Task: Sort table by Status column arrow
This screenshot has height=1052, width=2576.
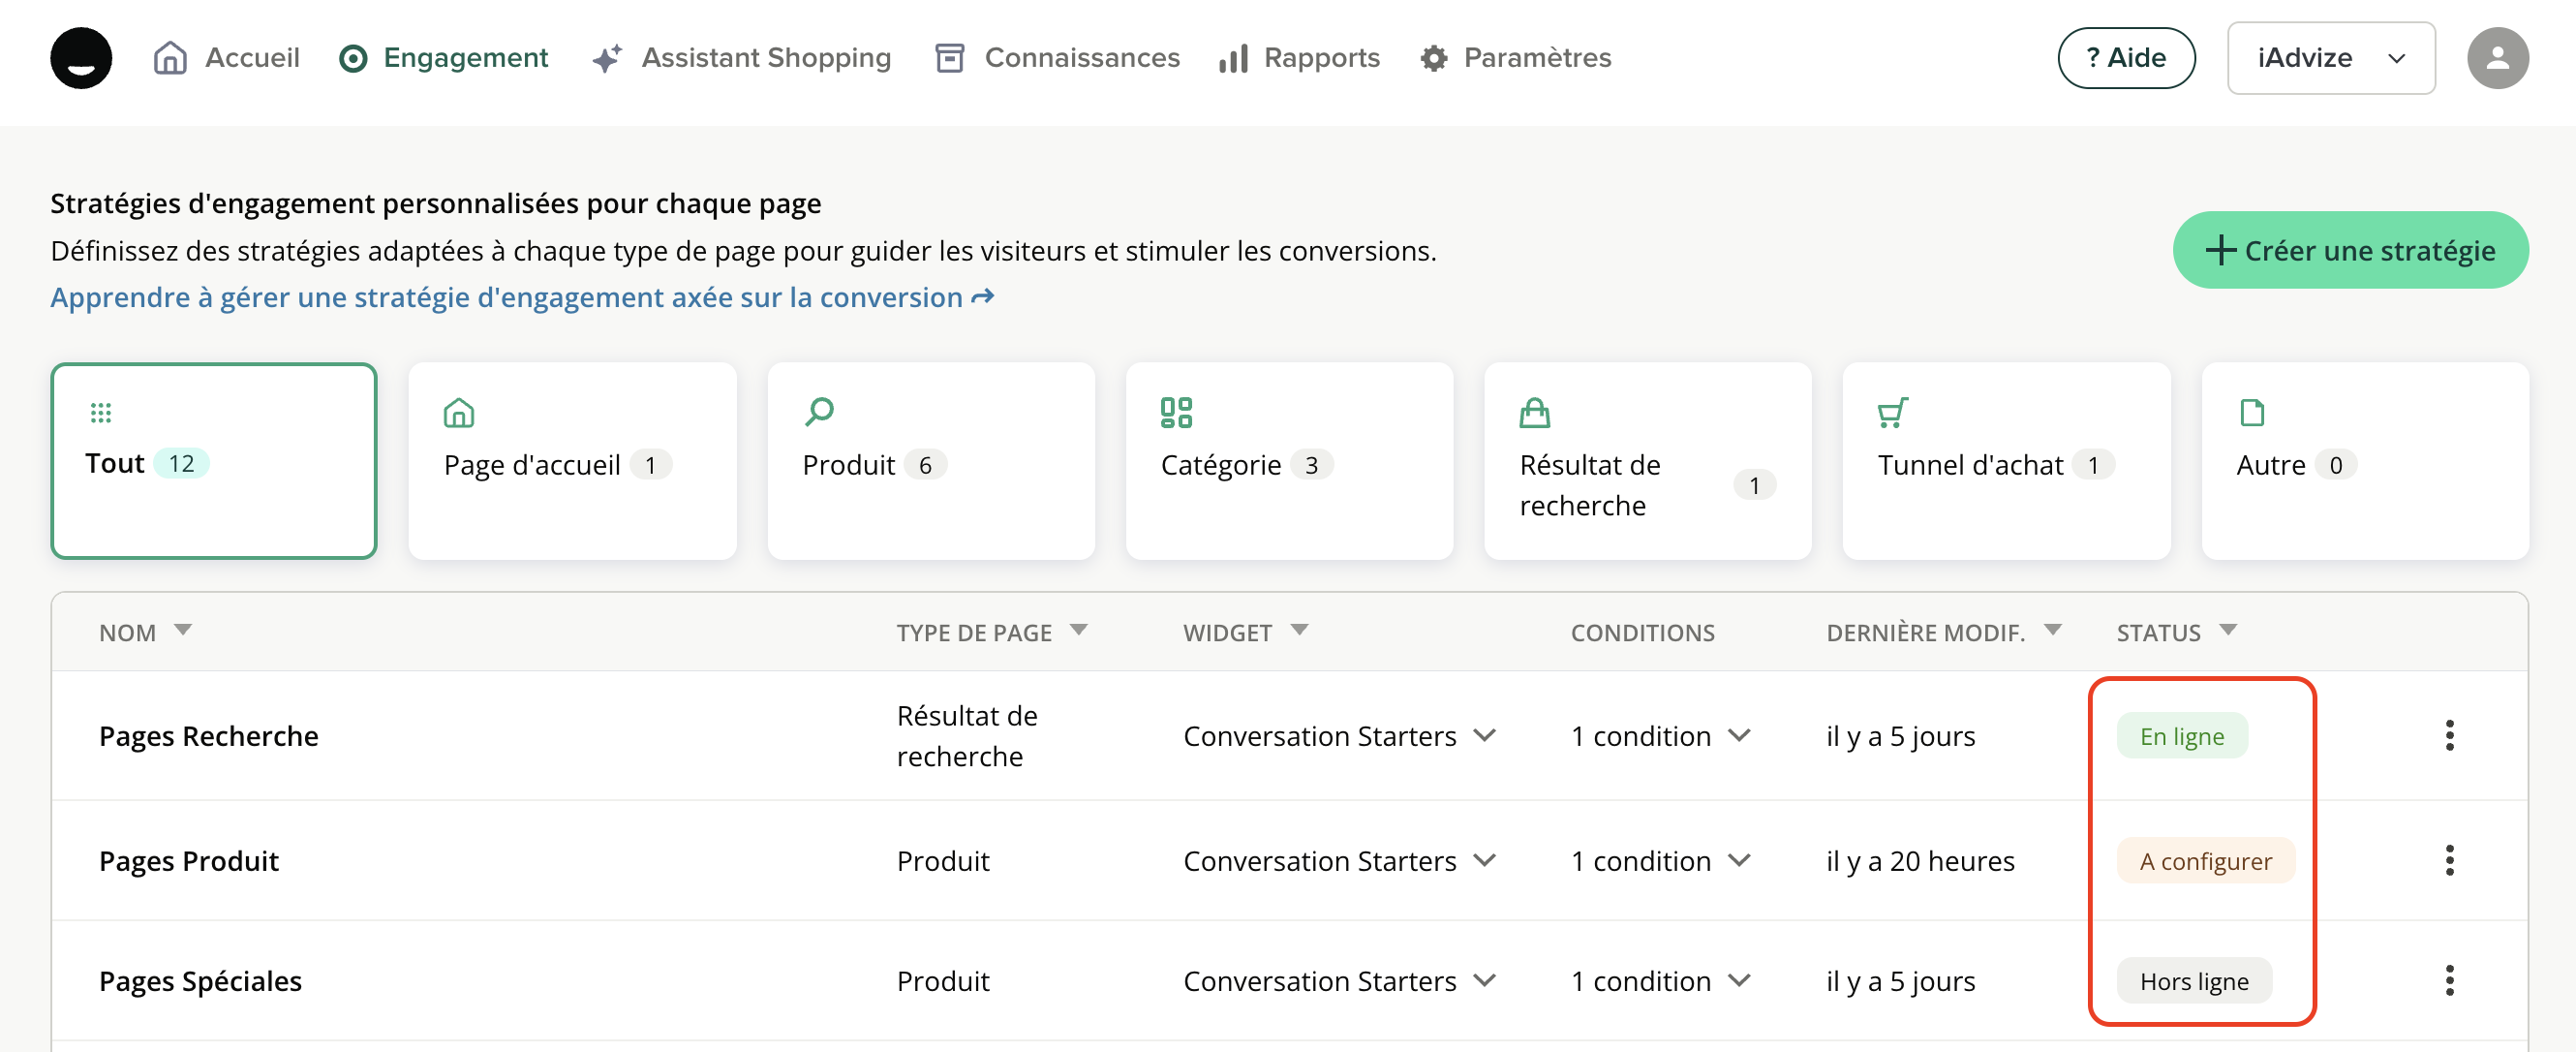Action: [x=2228, y=630]
